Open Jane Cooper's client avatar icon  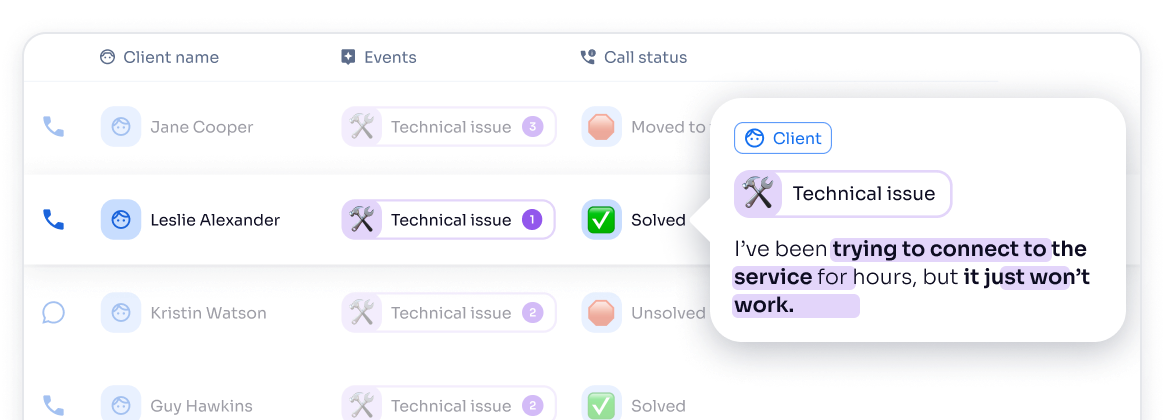(x=121, y=127)
